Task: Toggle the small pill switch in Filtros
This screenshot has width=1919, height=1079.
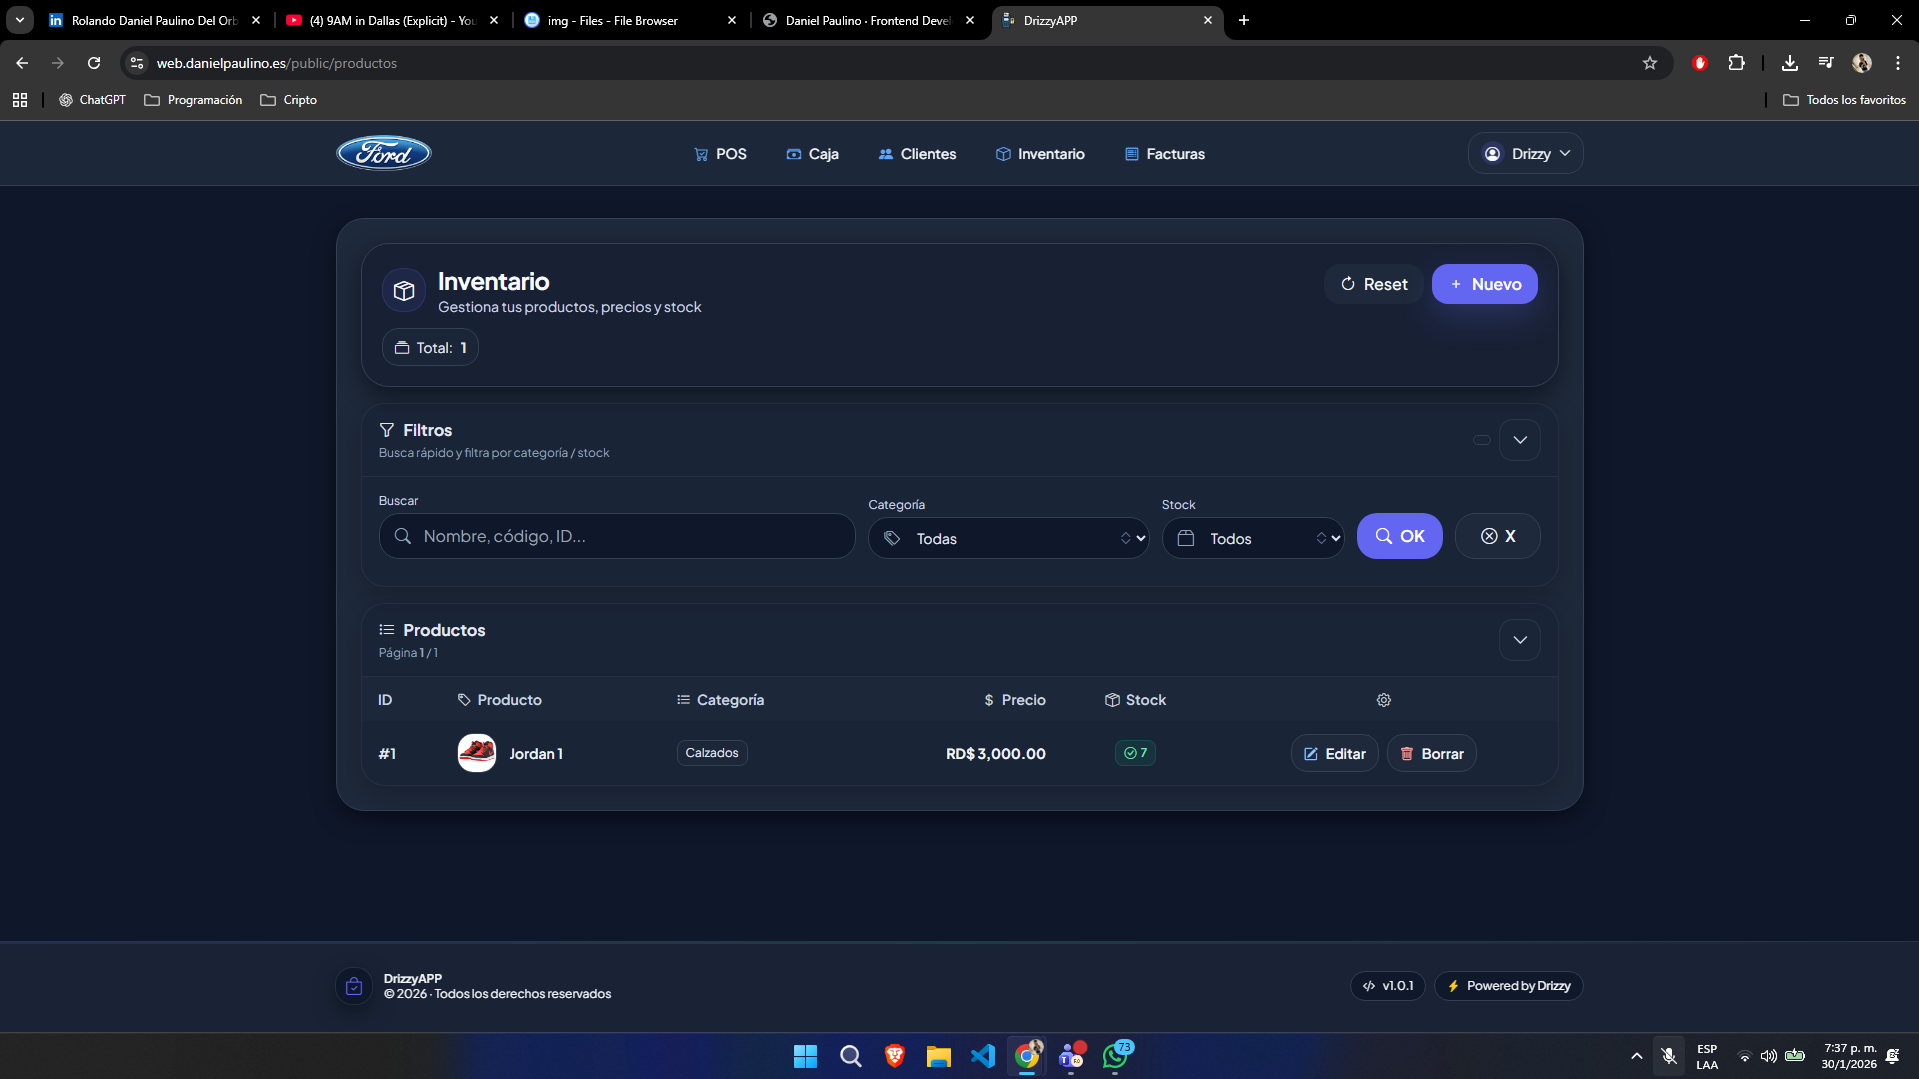Action: 1481,440
